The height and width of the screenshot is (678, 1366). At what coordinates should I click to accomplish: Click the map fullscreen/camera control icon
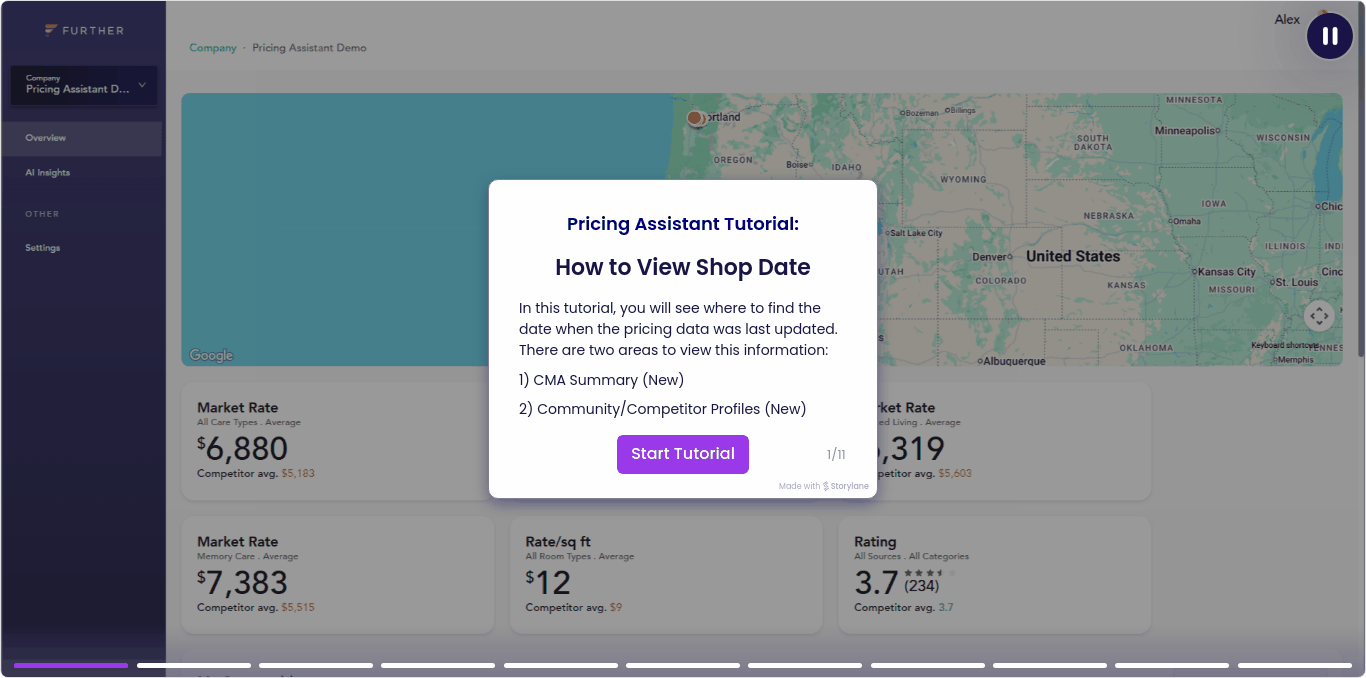(1319, 316)
